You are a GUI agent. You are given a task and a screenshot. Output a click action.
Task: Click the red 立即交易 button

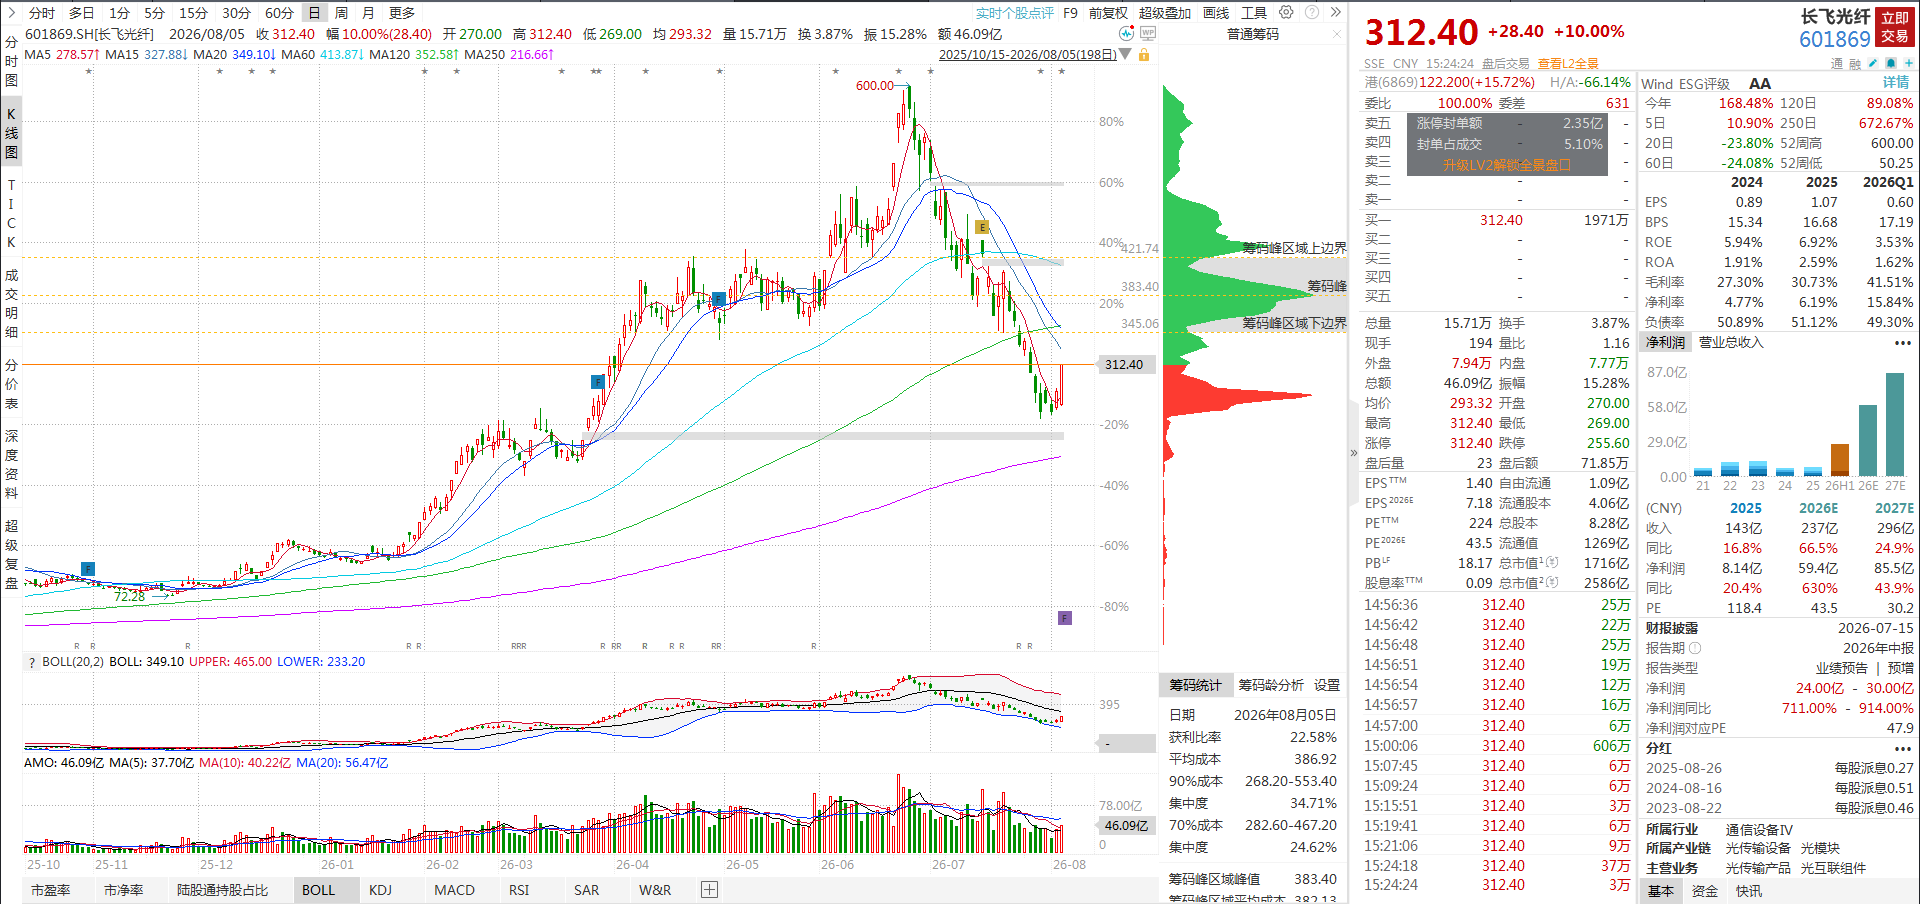click(1894, 27)
